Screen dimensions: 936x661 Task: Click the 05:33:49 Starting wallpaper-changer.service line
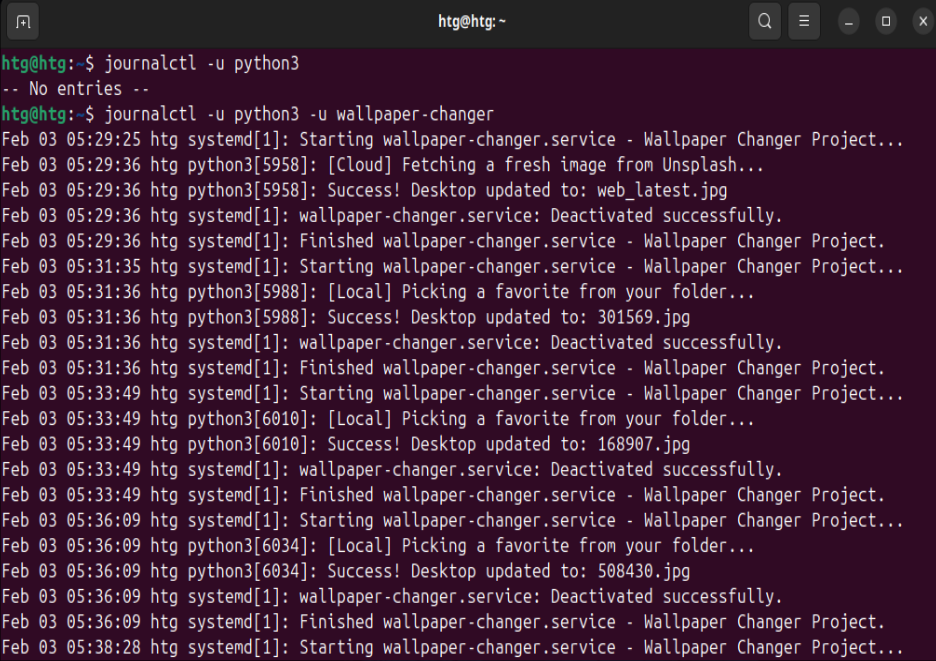pyautogui.click(x=452, y=393)
